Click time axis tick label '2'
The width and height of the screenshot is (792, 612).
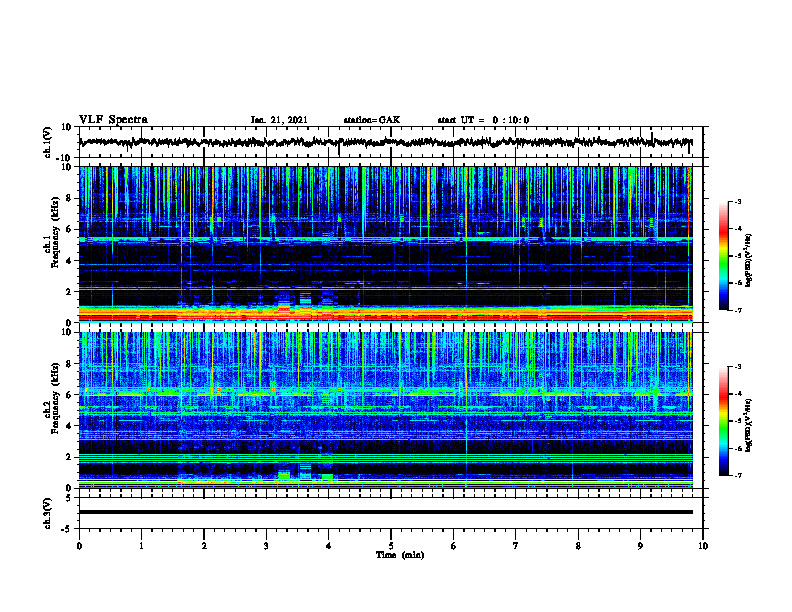tap(204, 546)
